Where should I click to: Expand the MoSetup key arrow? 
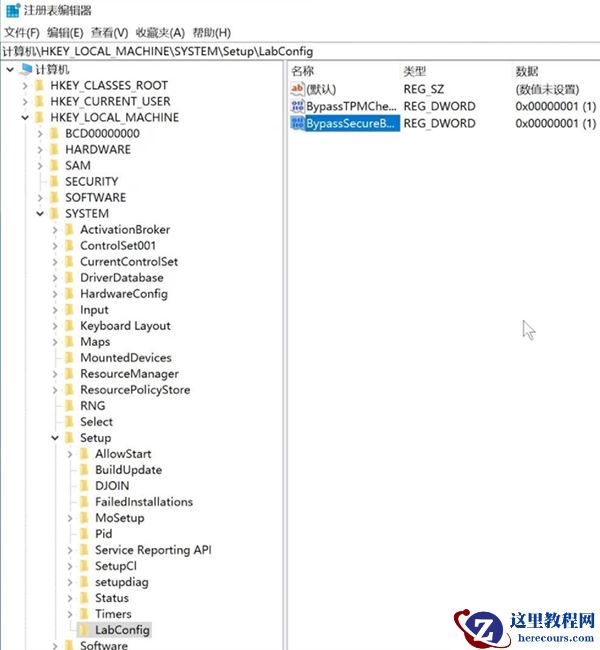tap(70, 518)
